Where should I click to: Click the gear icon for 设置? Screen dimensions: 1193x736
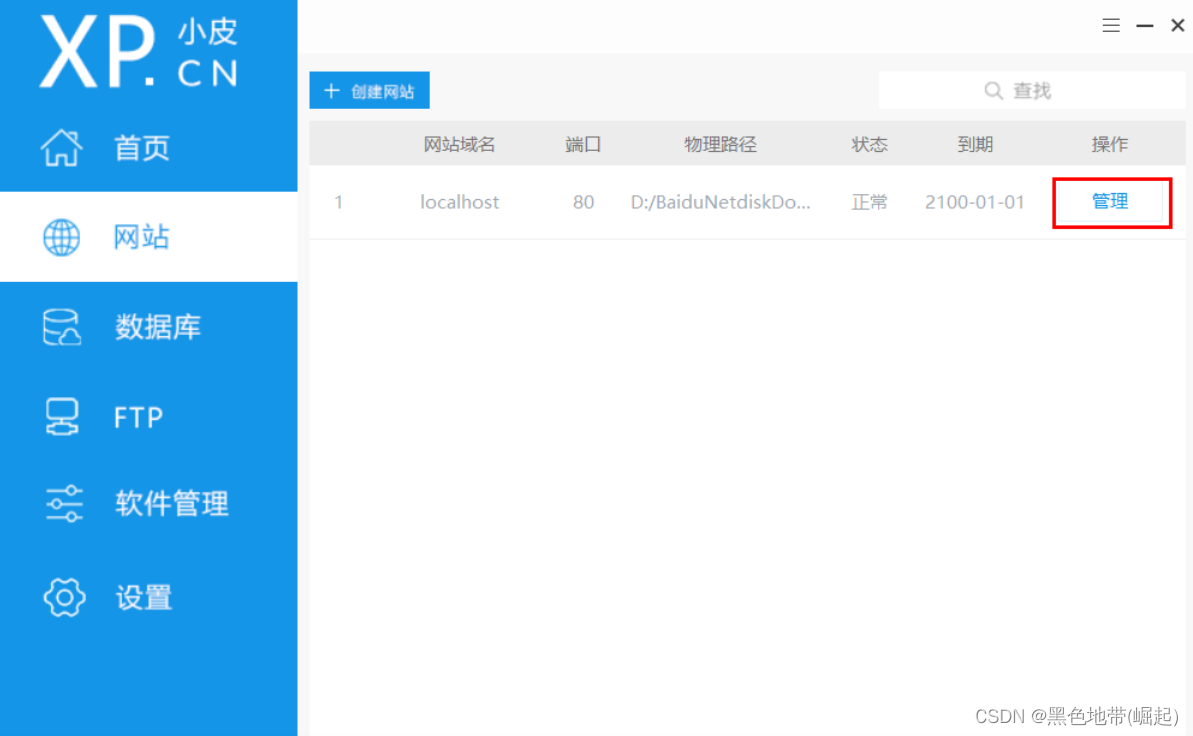click(64, 597)
